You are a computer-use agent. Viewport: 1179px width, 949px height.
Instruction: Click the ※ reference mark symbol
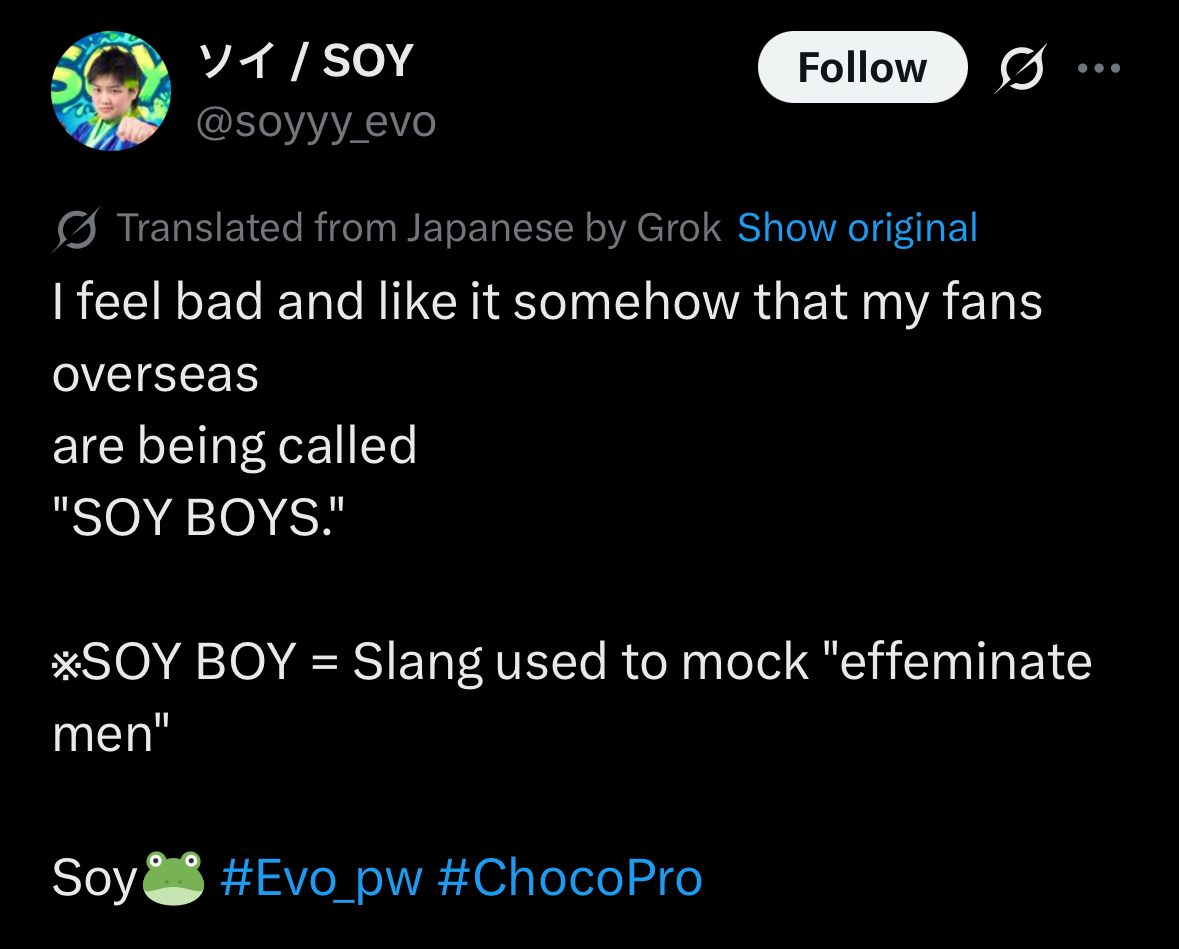[66, 664]
